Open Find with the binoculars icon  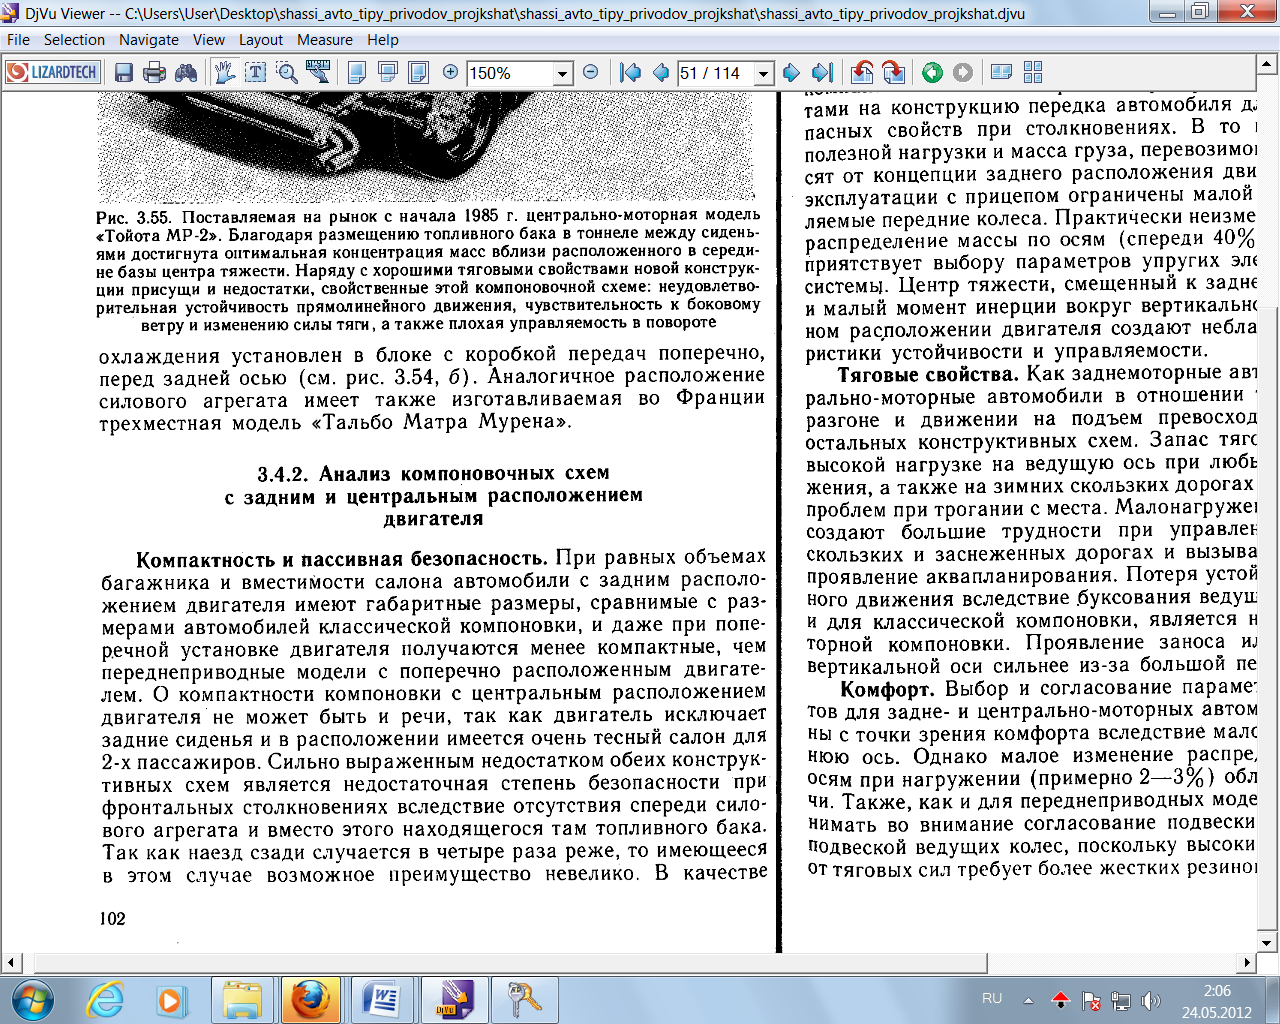pos(186,72)
